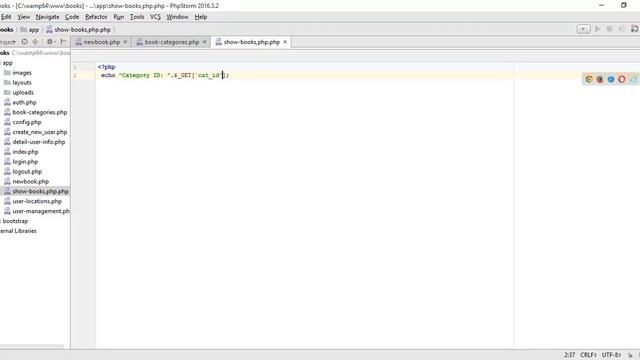Viewport: 640px width, 360px height.
Task: Select book-categories.php in the project tree
Action: 40,112
